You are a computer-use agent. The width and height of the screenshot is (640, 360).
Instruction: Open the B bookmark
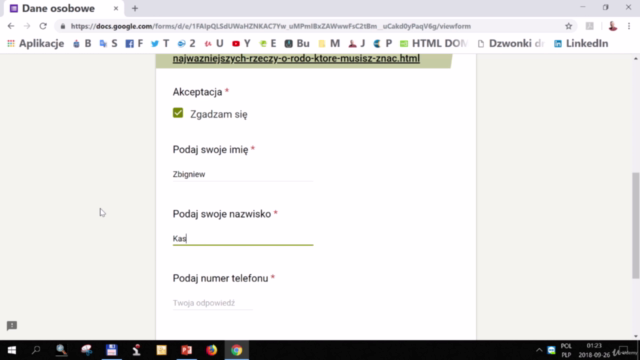[x=82, y=43]
